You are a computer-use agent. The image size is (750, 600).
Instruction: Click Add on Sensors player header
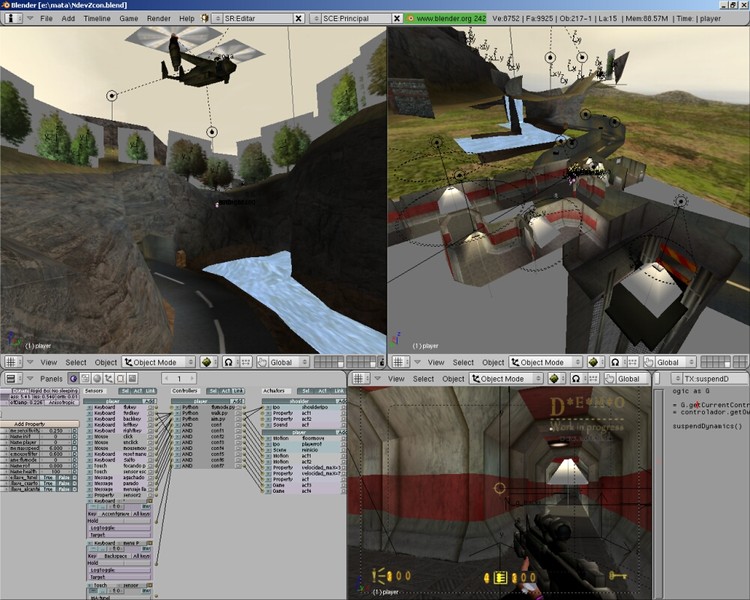150,401
